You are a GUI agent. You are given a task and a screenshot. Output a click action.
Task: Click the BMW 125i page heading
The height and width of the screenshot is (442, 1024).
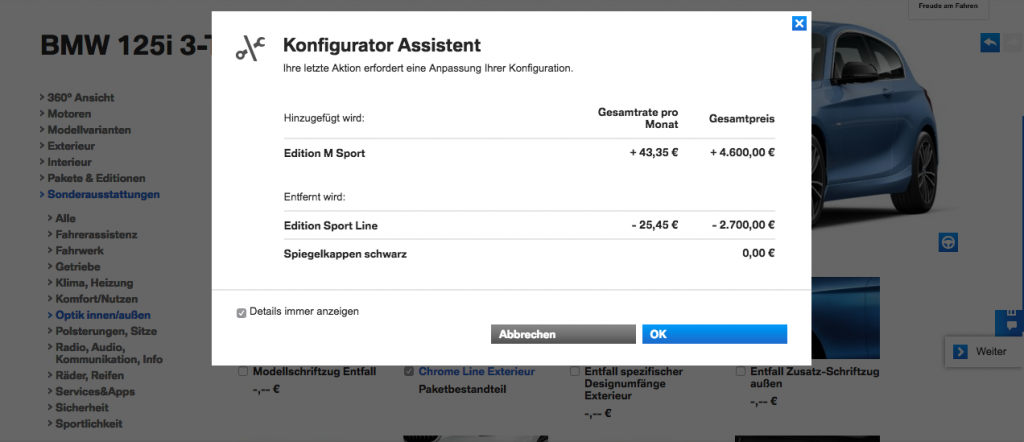pyautogui.click(x=126, y=44)
